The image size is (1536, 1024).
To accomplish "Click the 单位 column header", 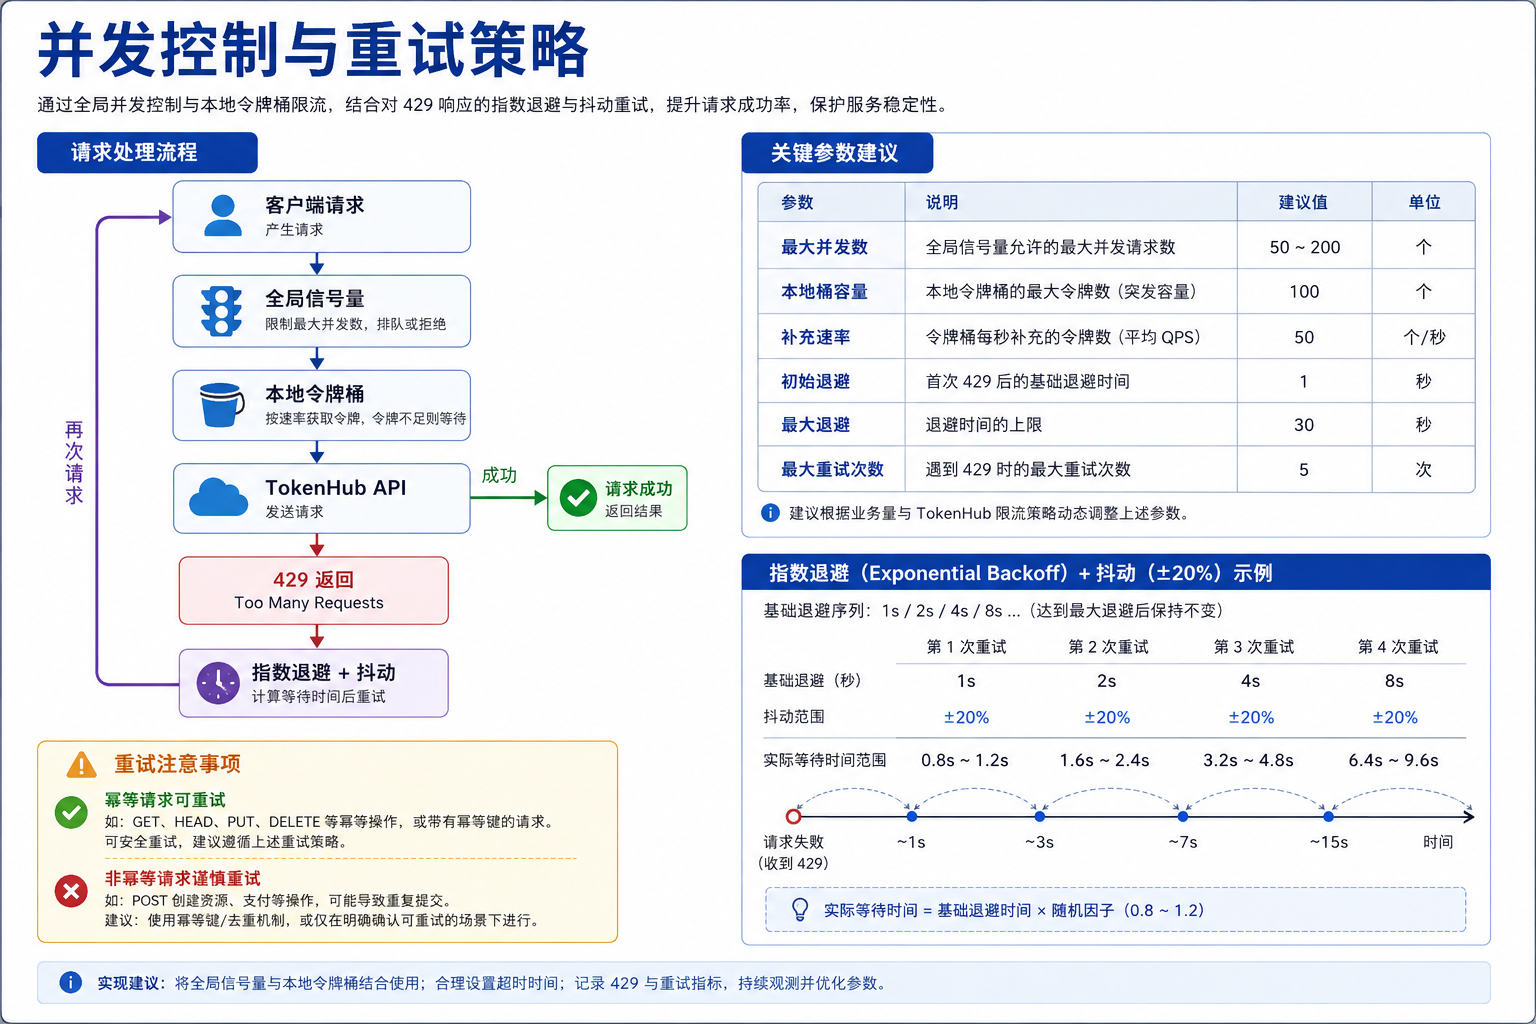I will pyautogui.click(x=1424, y=202).
